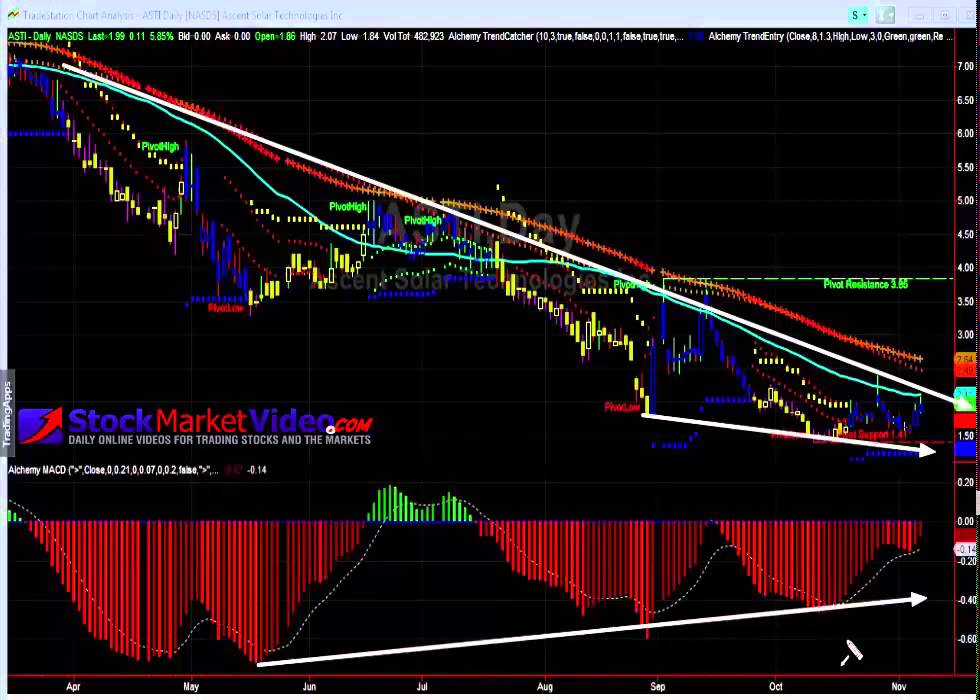Screen dimensions: 980x700
Task: Click the blue price marker below 1.50
Action: tap(965, 449)
